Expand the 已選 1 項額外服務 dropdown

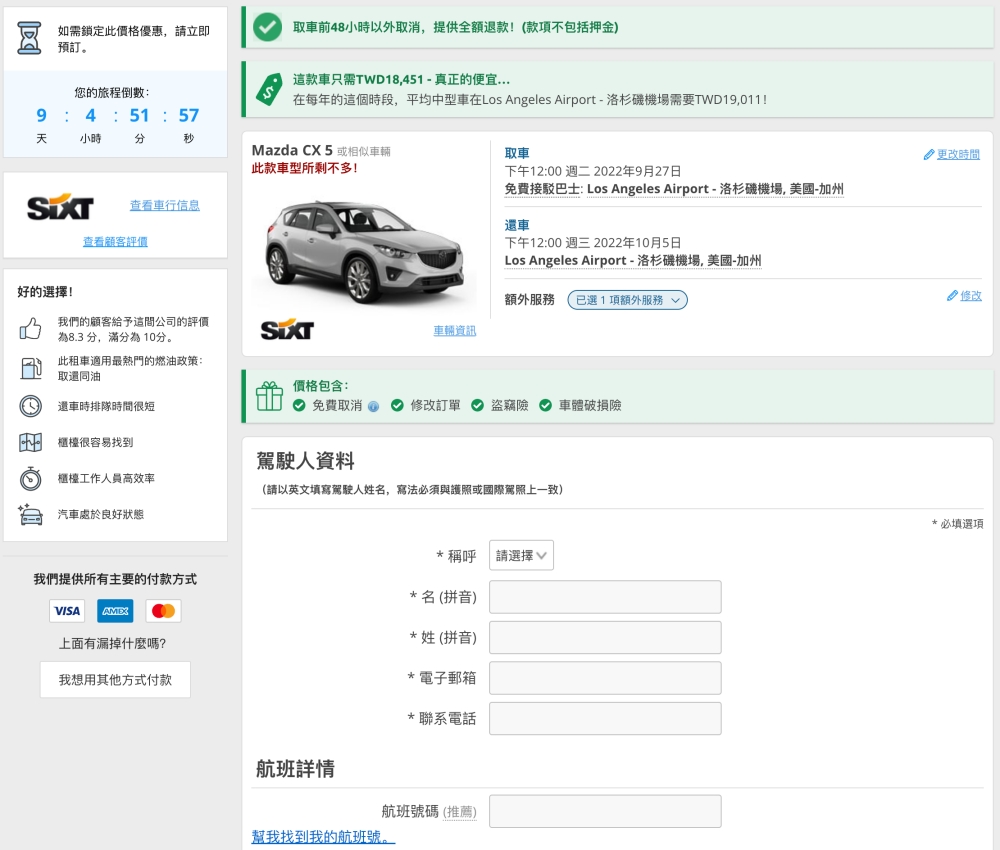[x=628, y=300]
